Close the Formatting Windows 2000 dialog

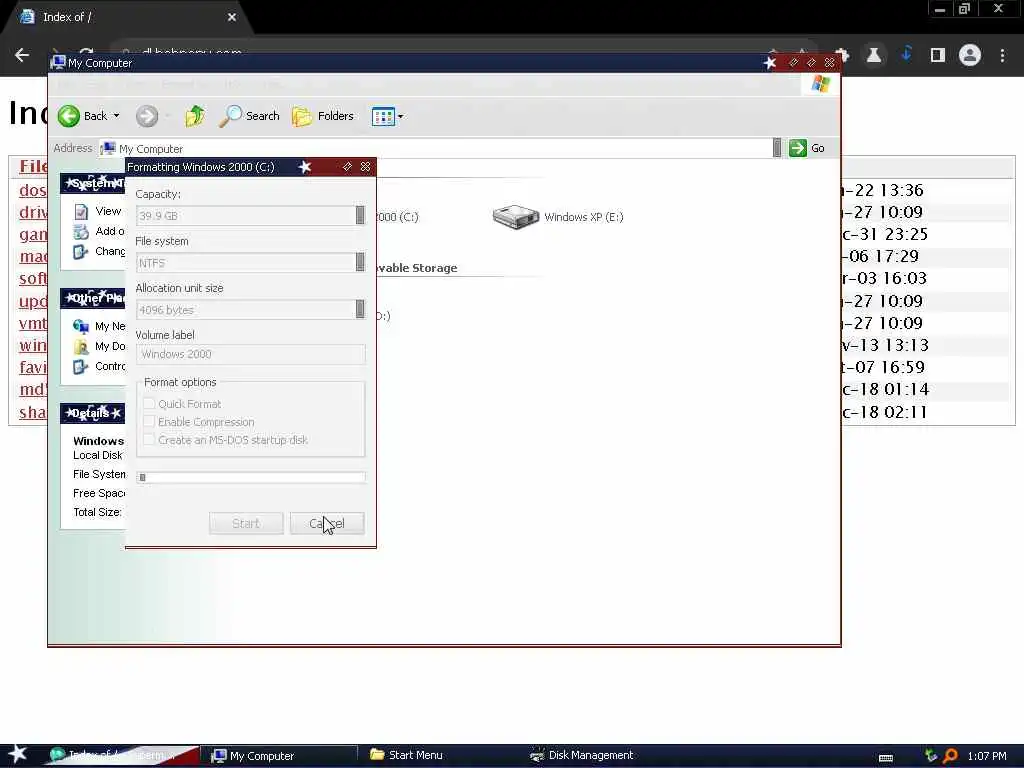pos(366,167)
